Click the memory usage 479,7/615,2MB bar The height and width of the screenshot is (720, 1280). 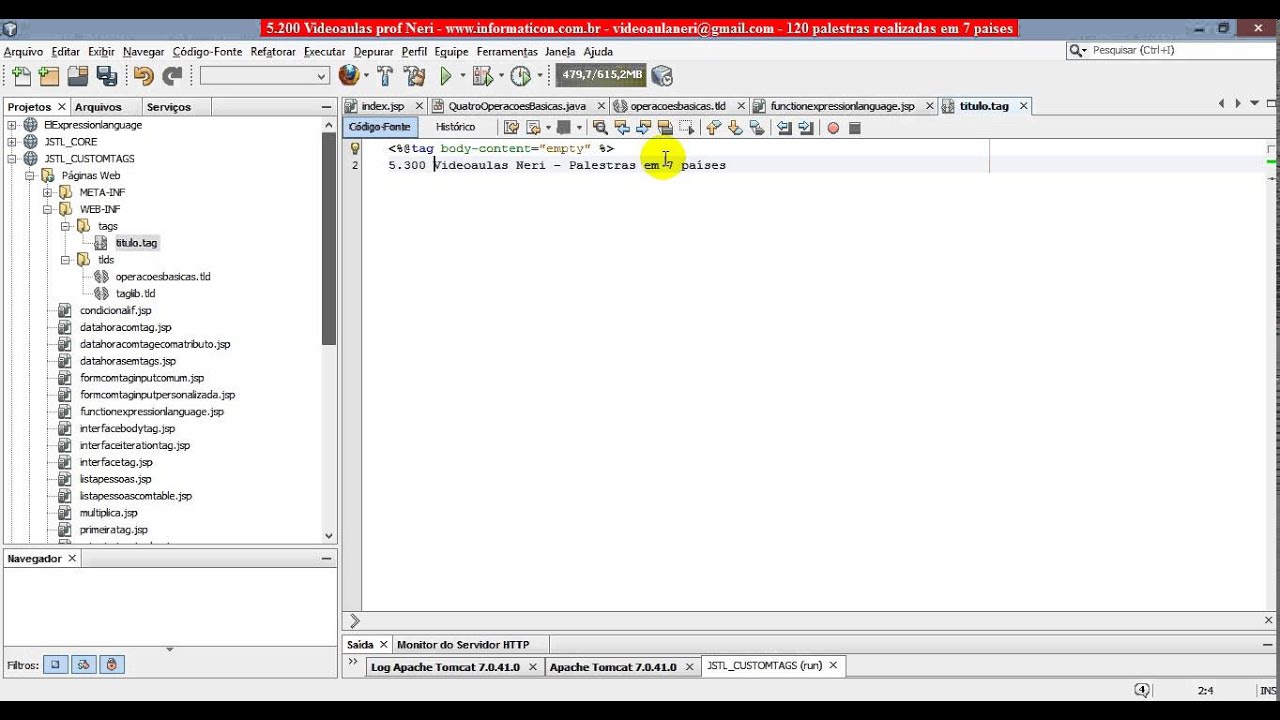point(602,75)
